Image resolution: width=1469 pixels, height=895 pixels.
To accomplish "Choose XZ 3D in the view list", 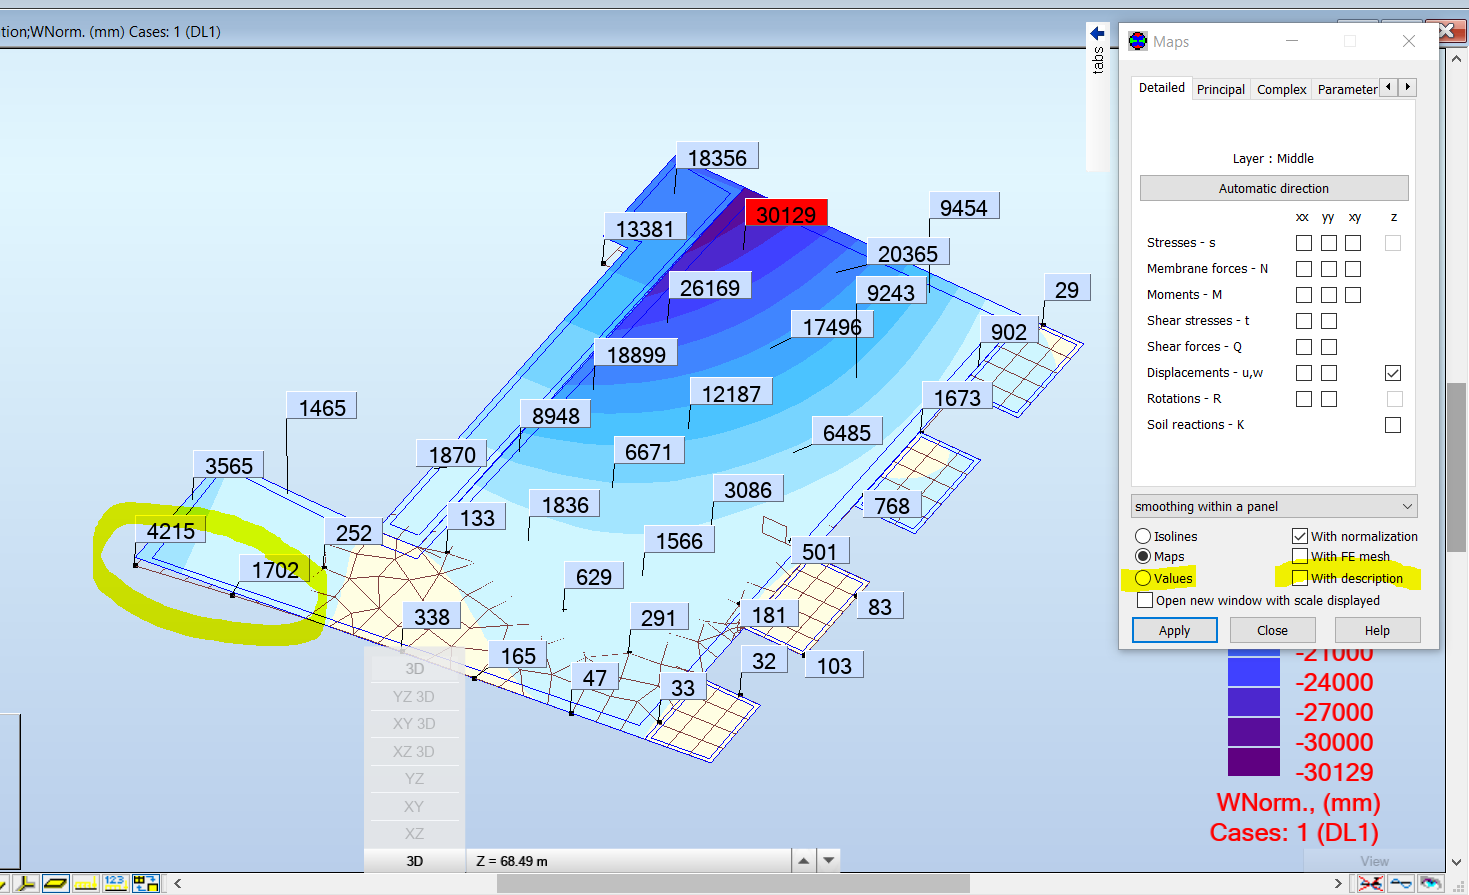I will point(414,751).
